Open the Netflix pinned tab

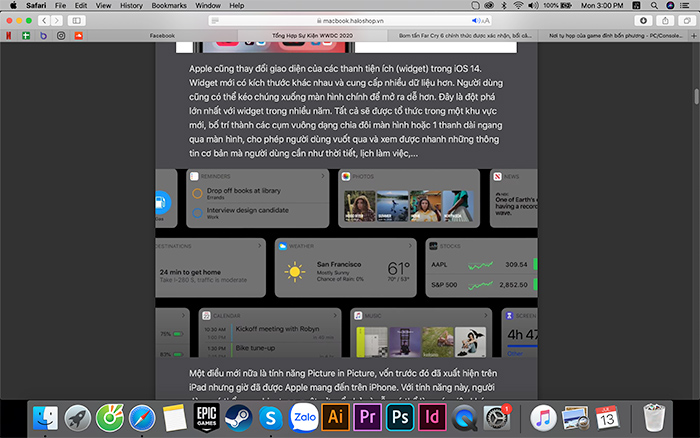coord(9,35)
